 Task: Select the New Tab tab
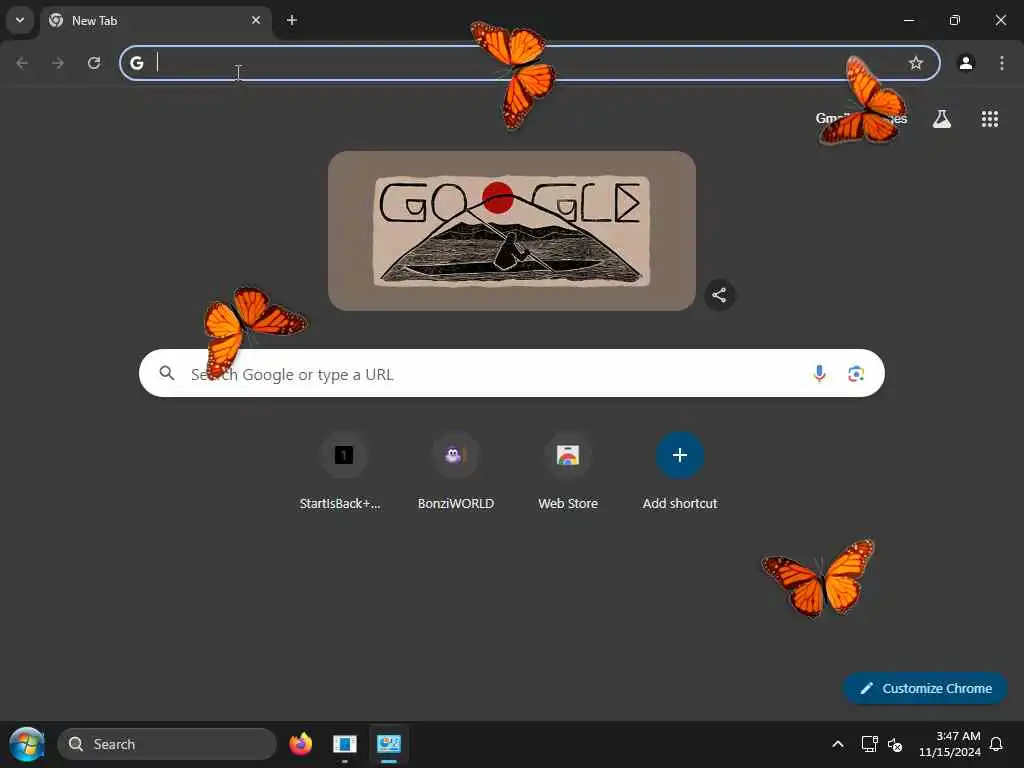tap(157, 21)
